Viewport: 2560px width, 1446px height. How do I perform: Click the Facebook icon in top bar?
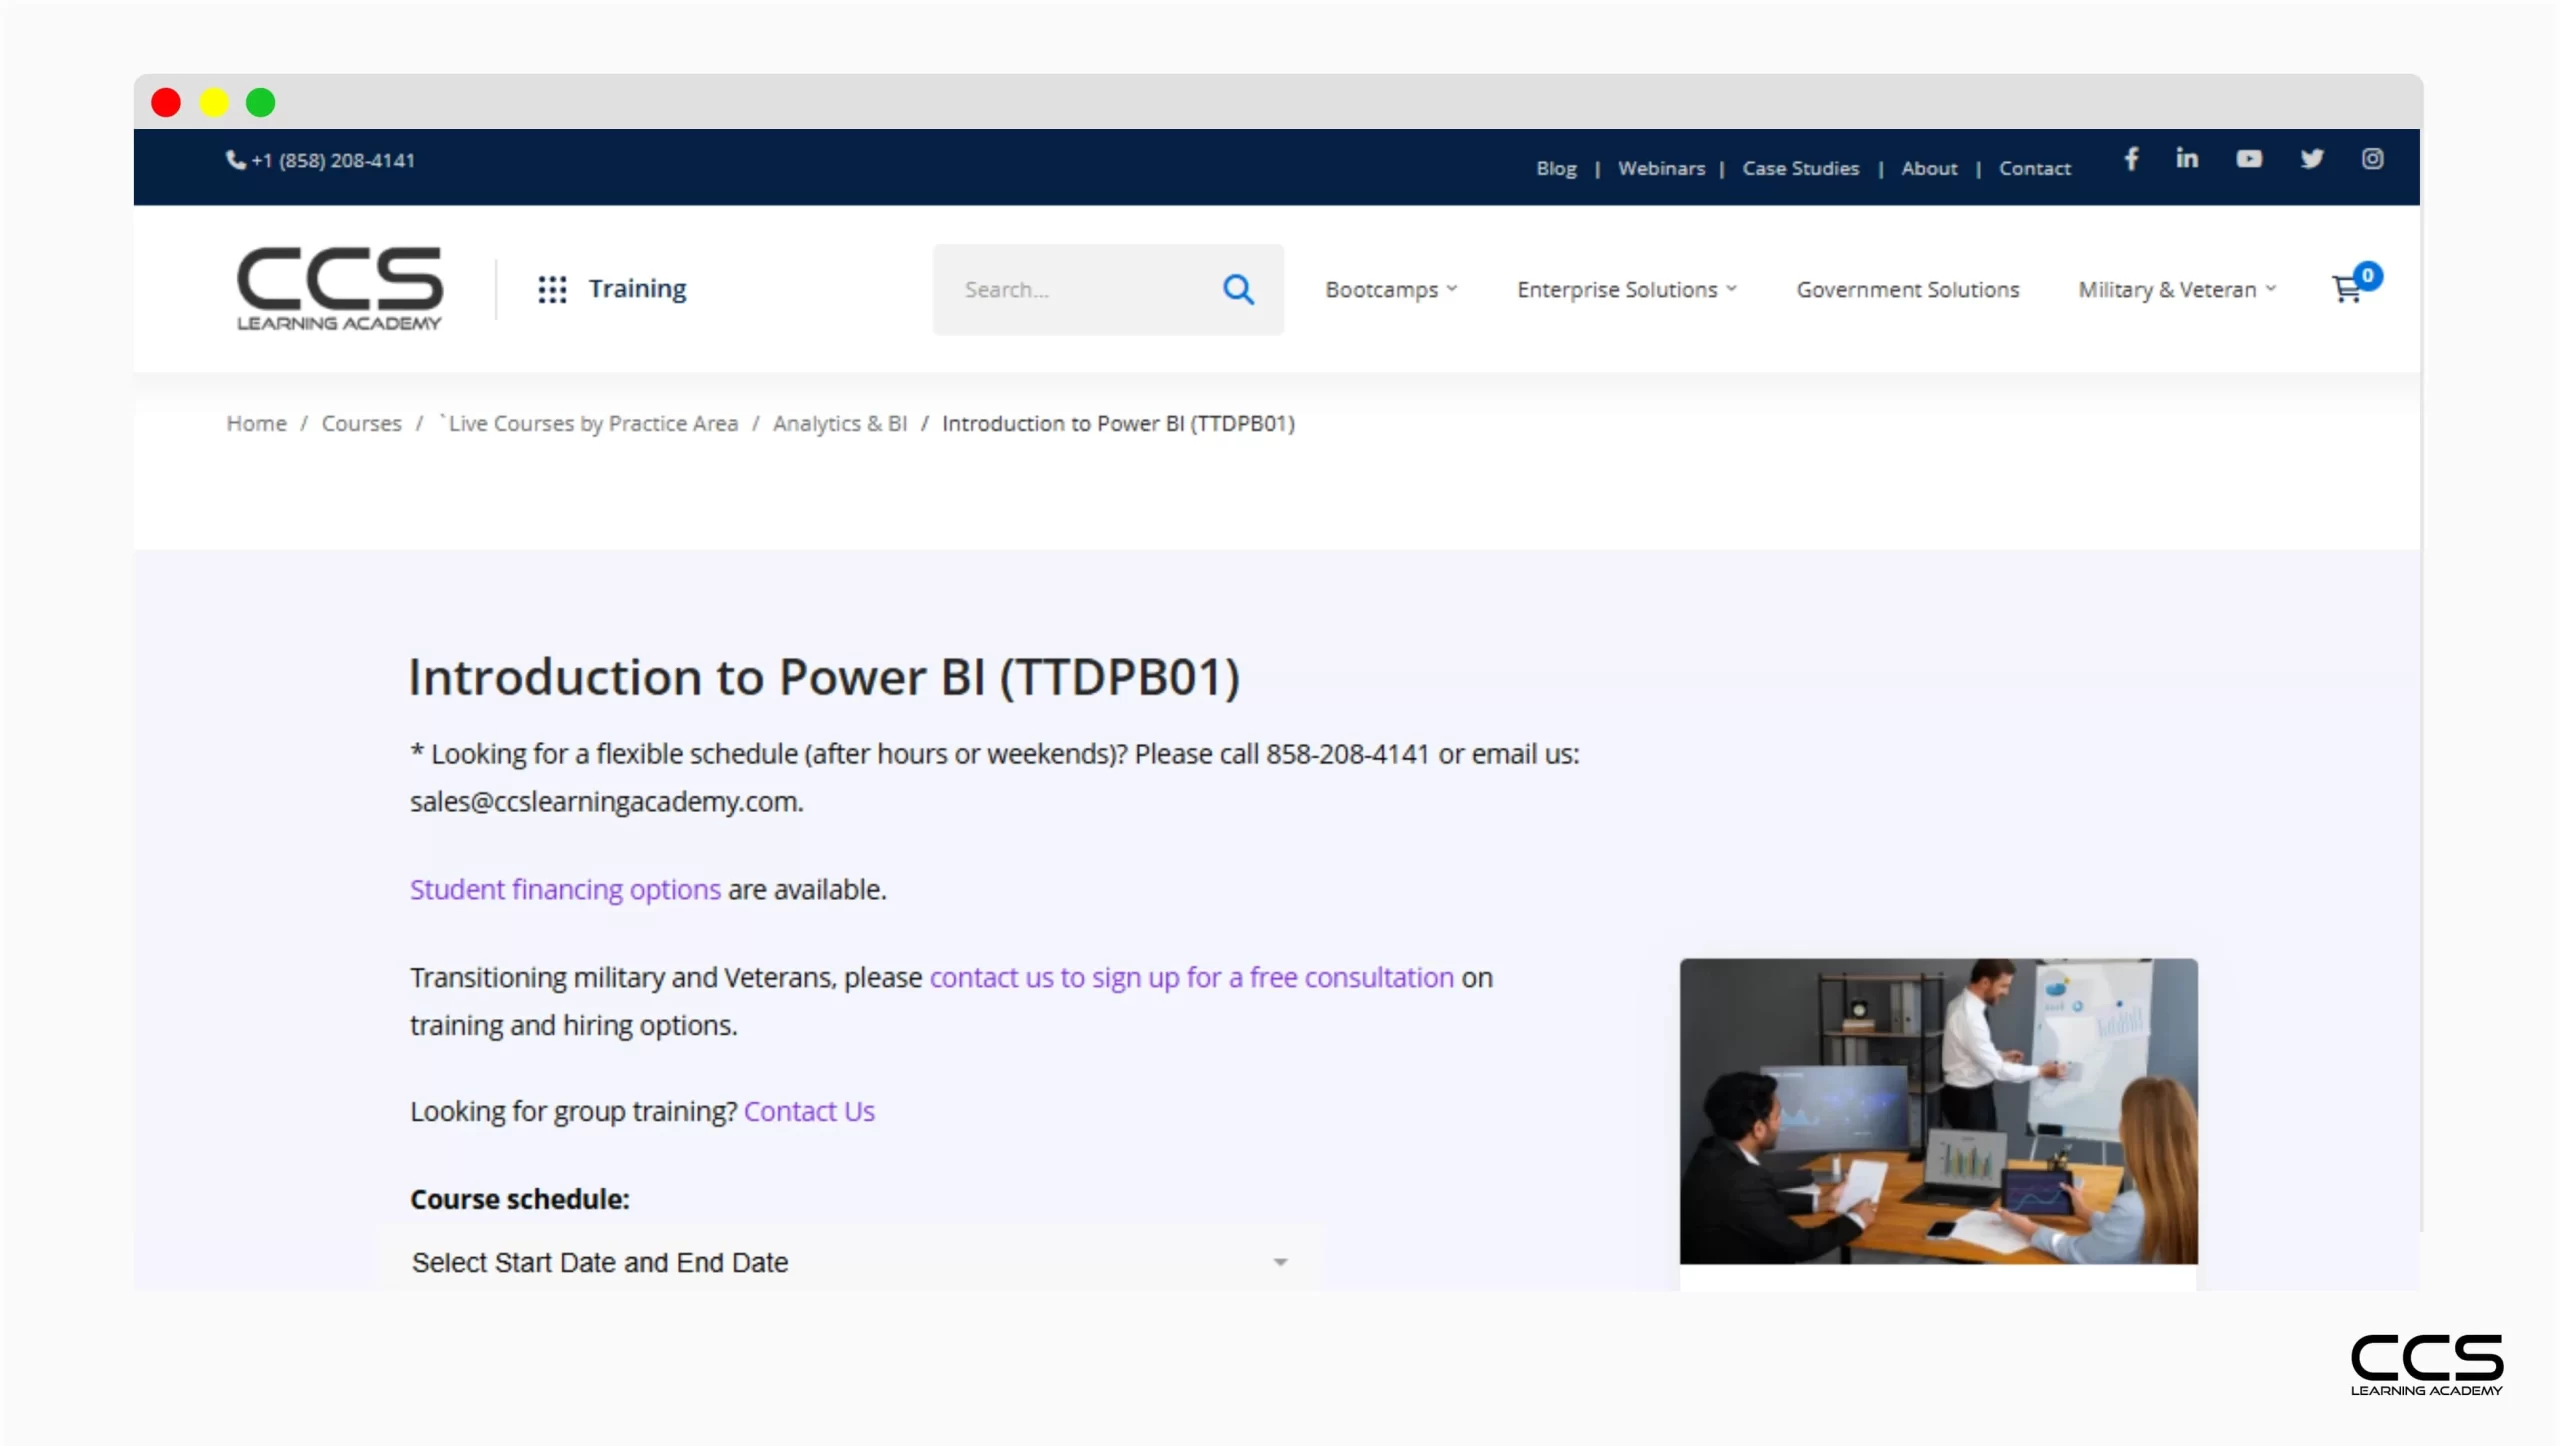click(2131, 159)
